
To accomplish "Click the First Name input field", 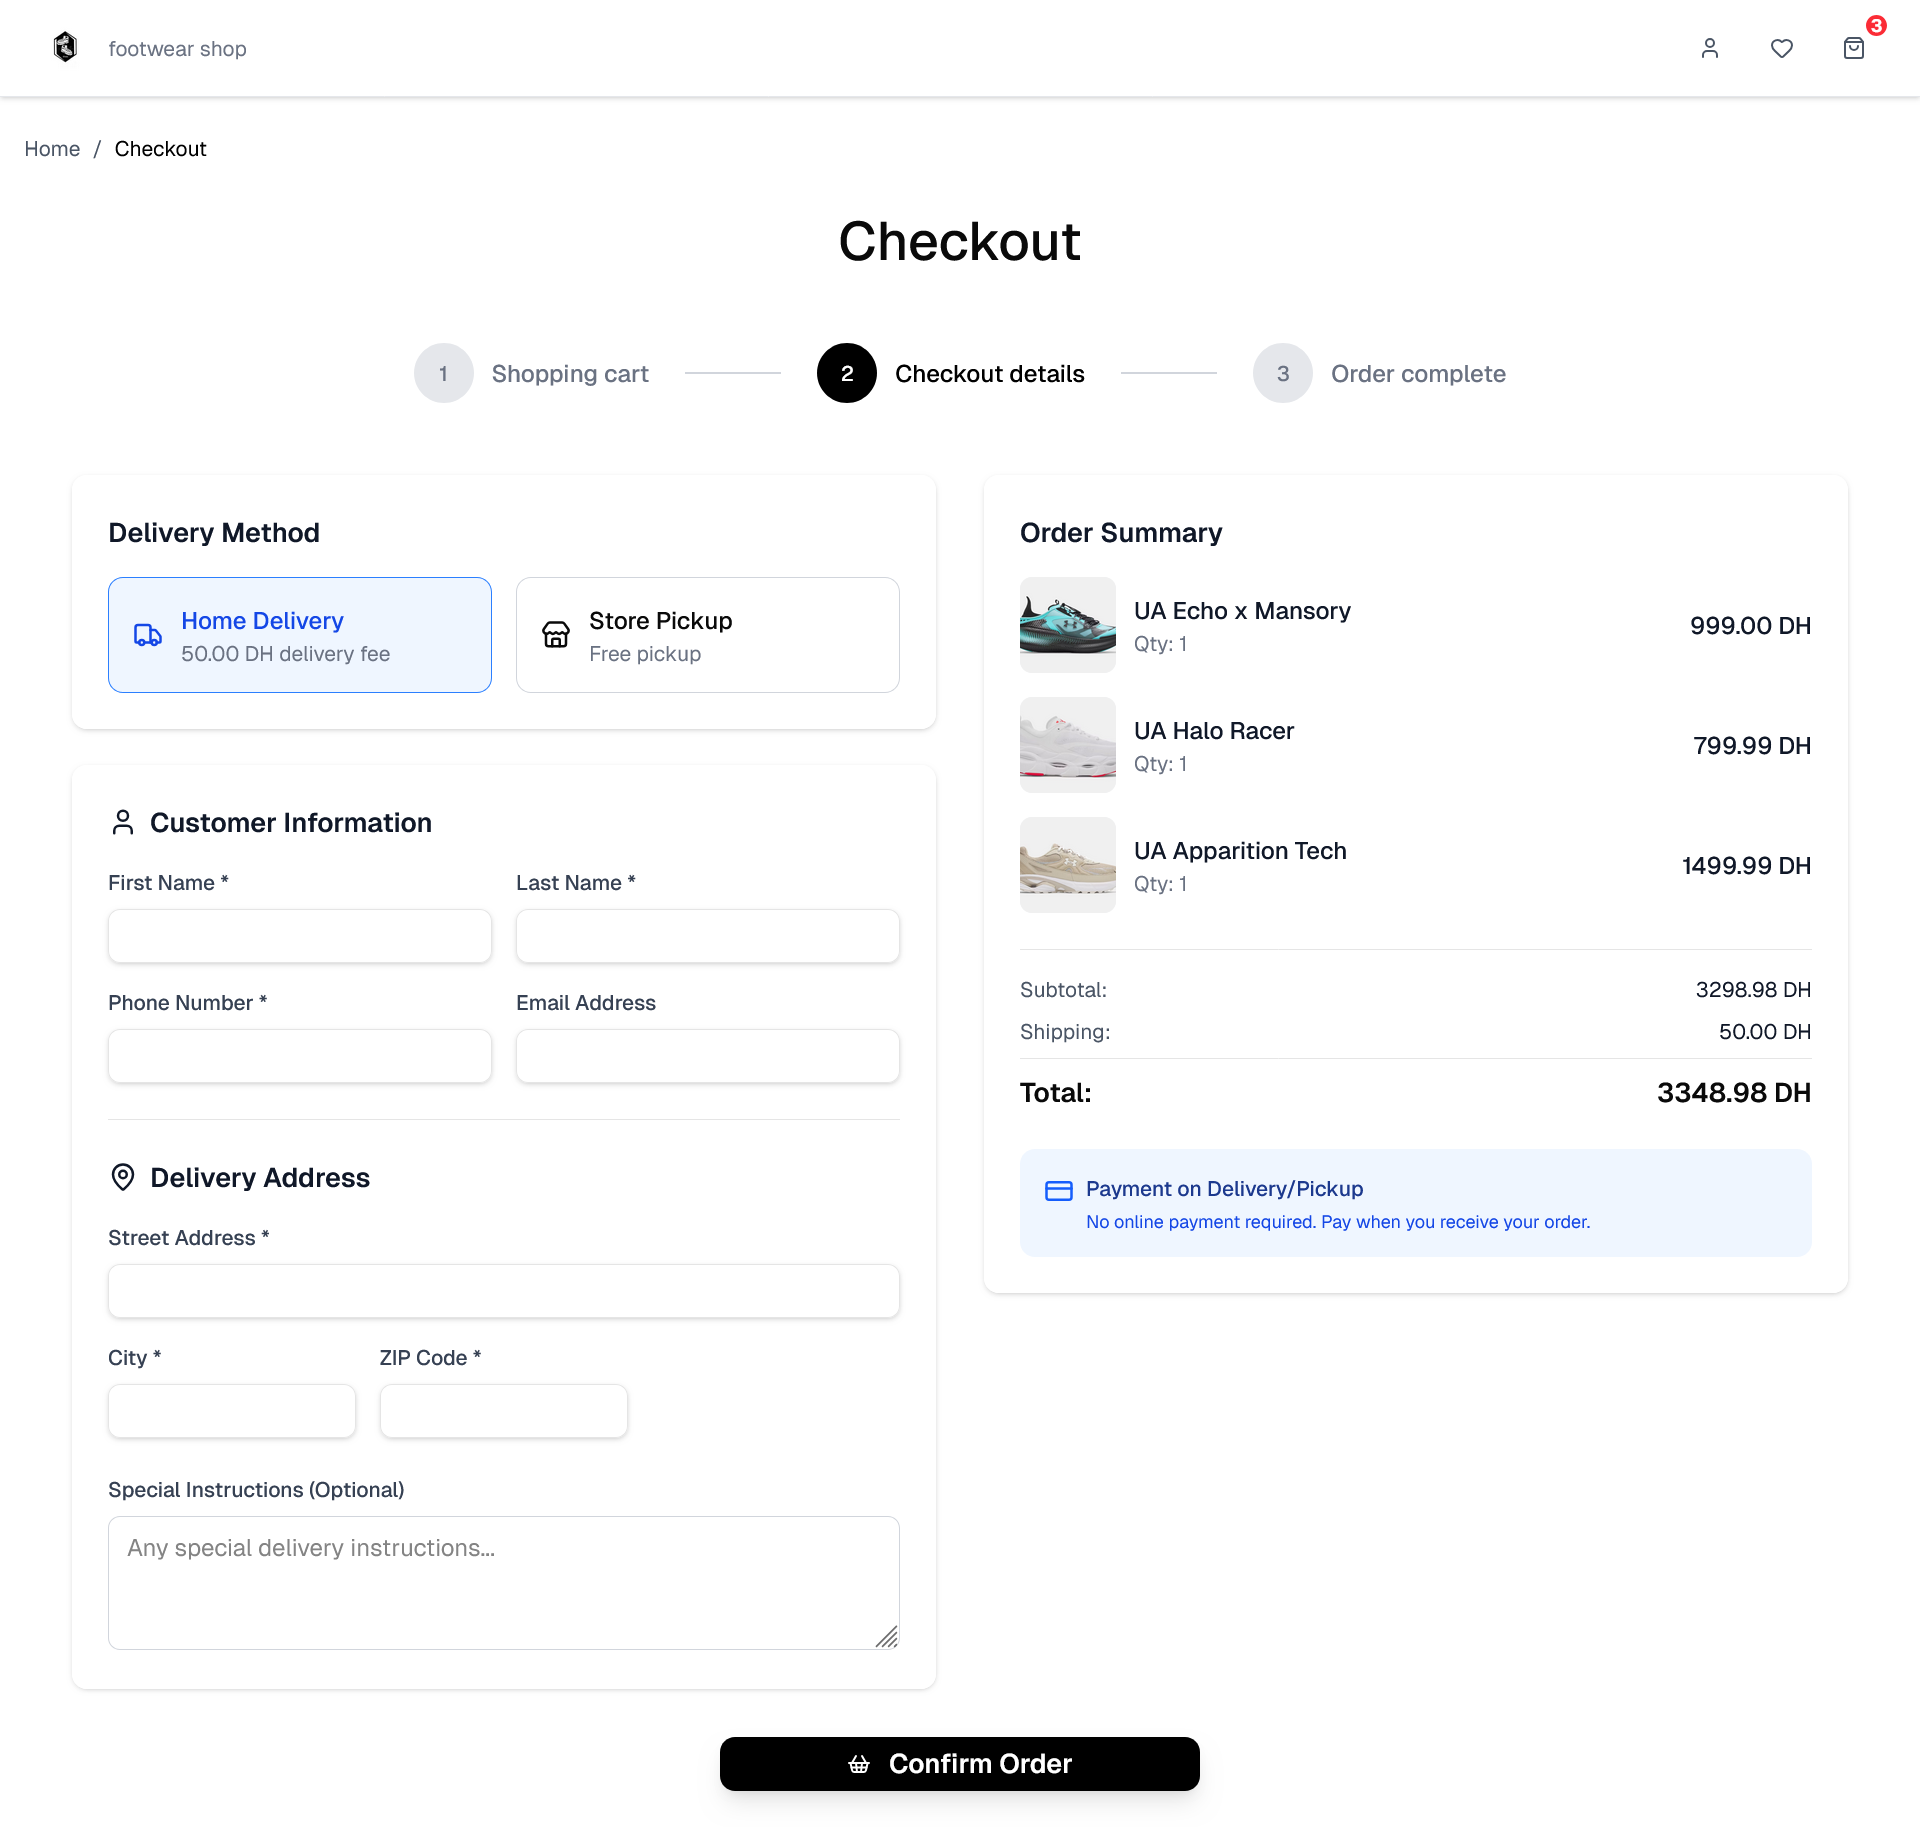I will tap(300, 936).
